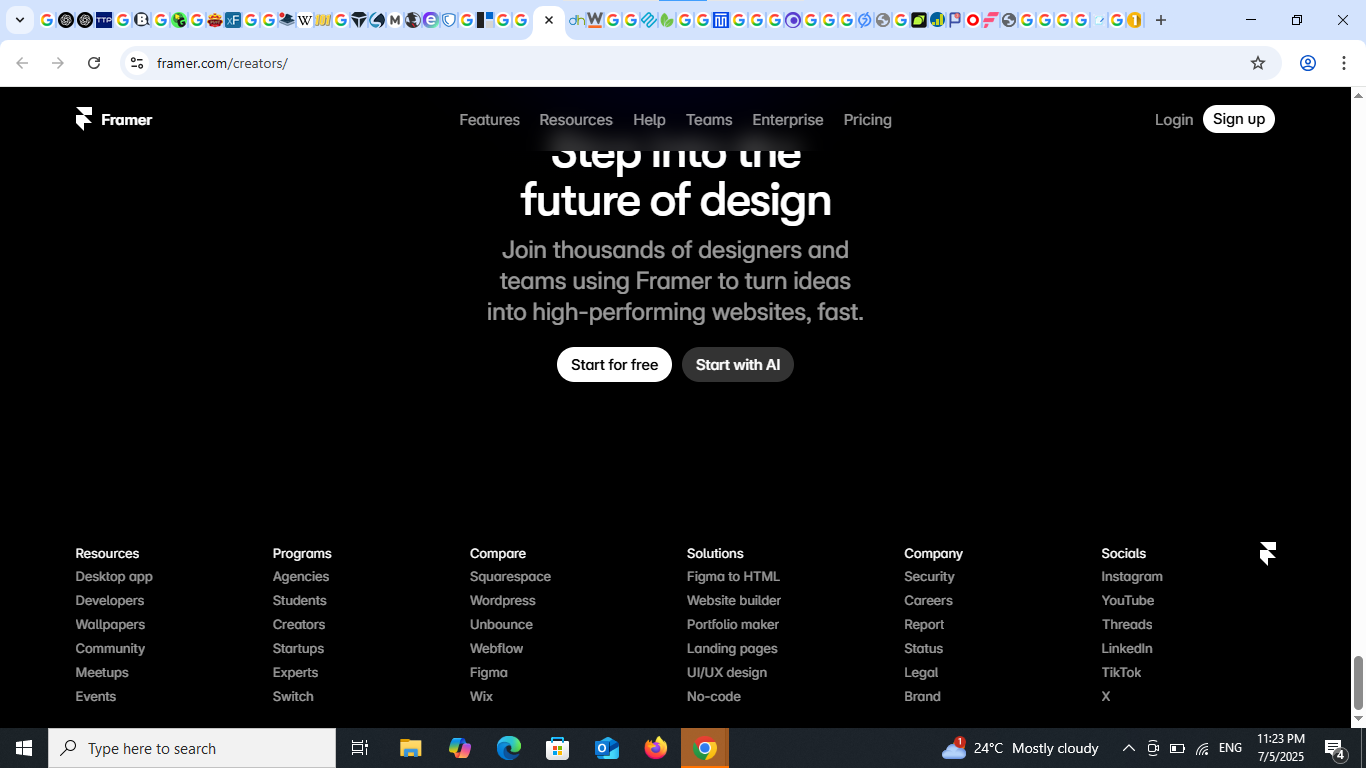This screenshot has height=768, width=1366.
Task: Open Task View on the taskbar
Action: (360, 748)
